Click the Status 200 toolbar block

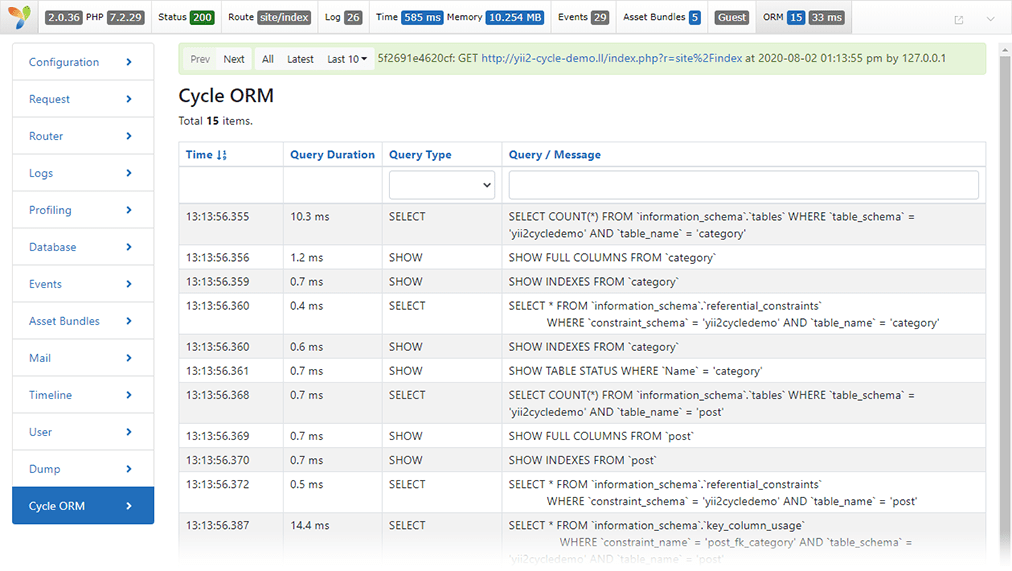click(186, 17)
